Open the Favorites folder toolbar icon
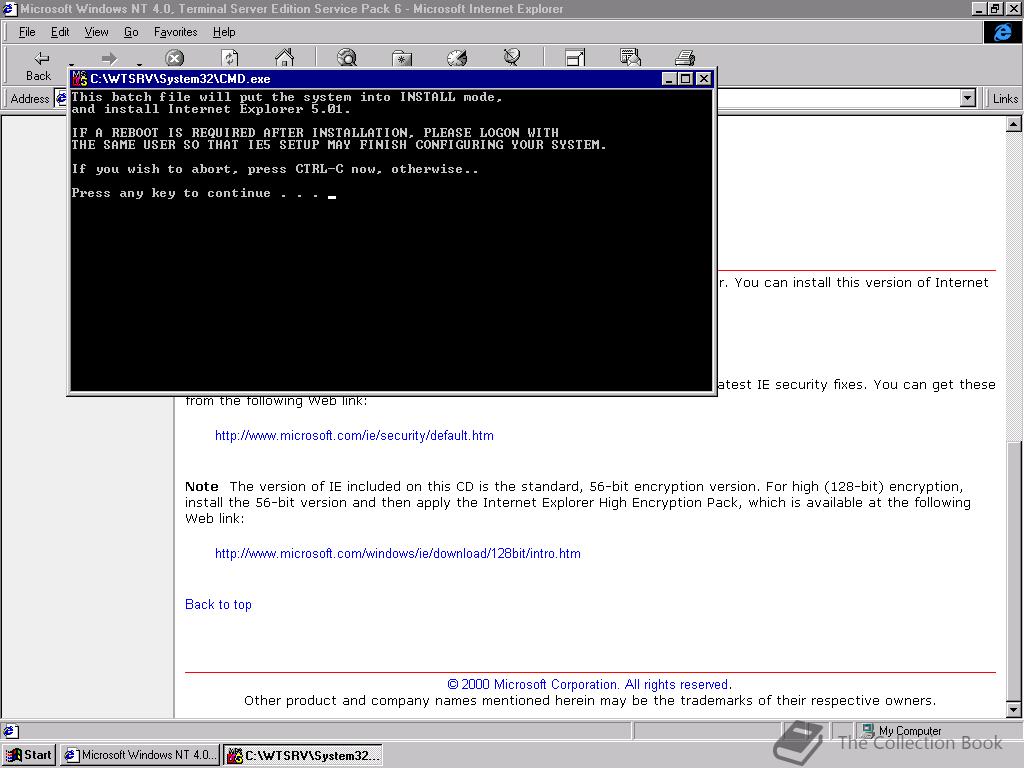Screen dimensions: 1024x768 (x=402, y=58)
